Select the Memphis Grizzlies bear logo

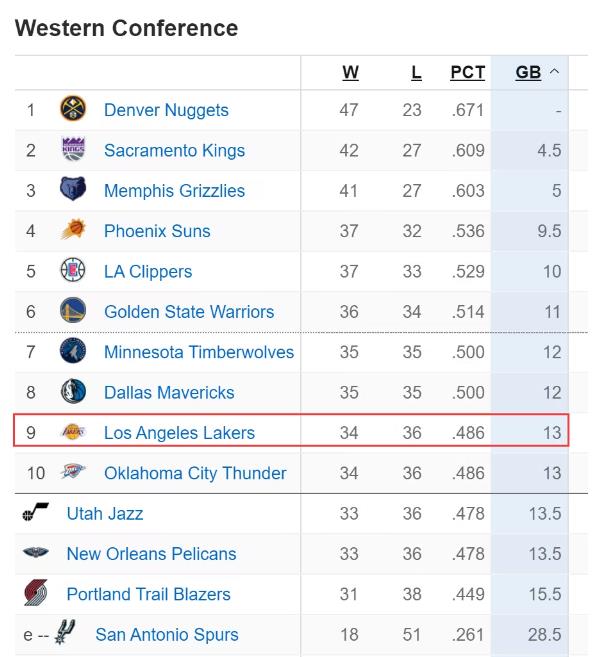point(73,189)
